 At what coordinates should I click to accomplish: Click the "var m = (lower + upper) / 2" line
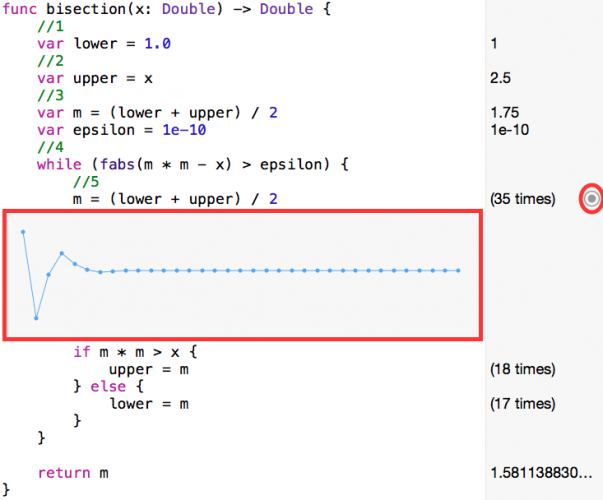[157, 113]
